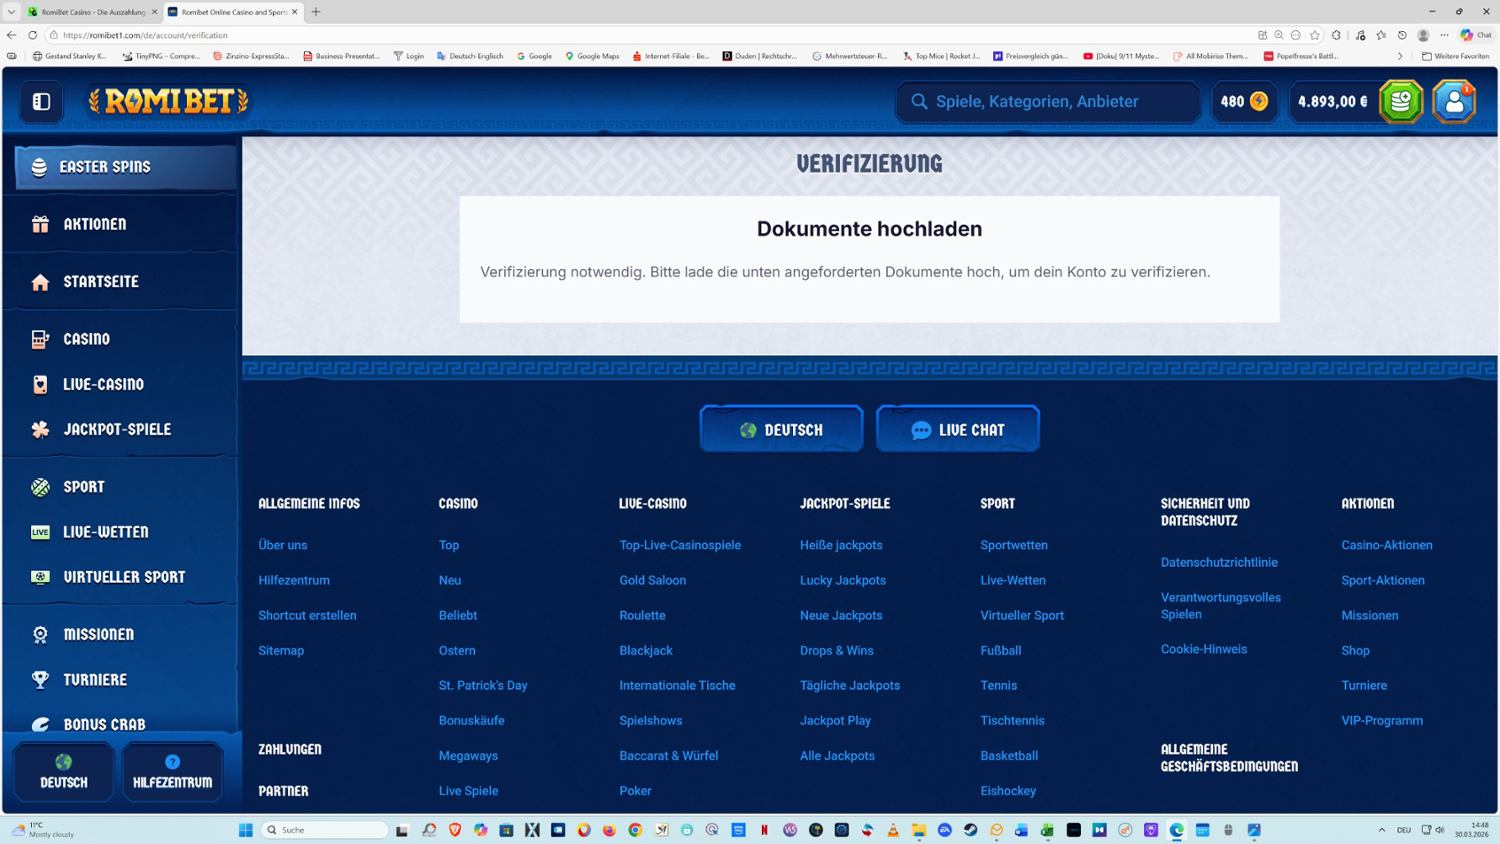Start a Live Chat session

coord(957,430)
